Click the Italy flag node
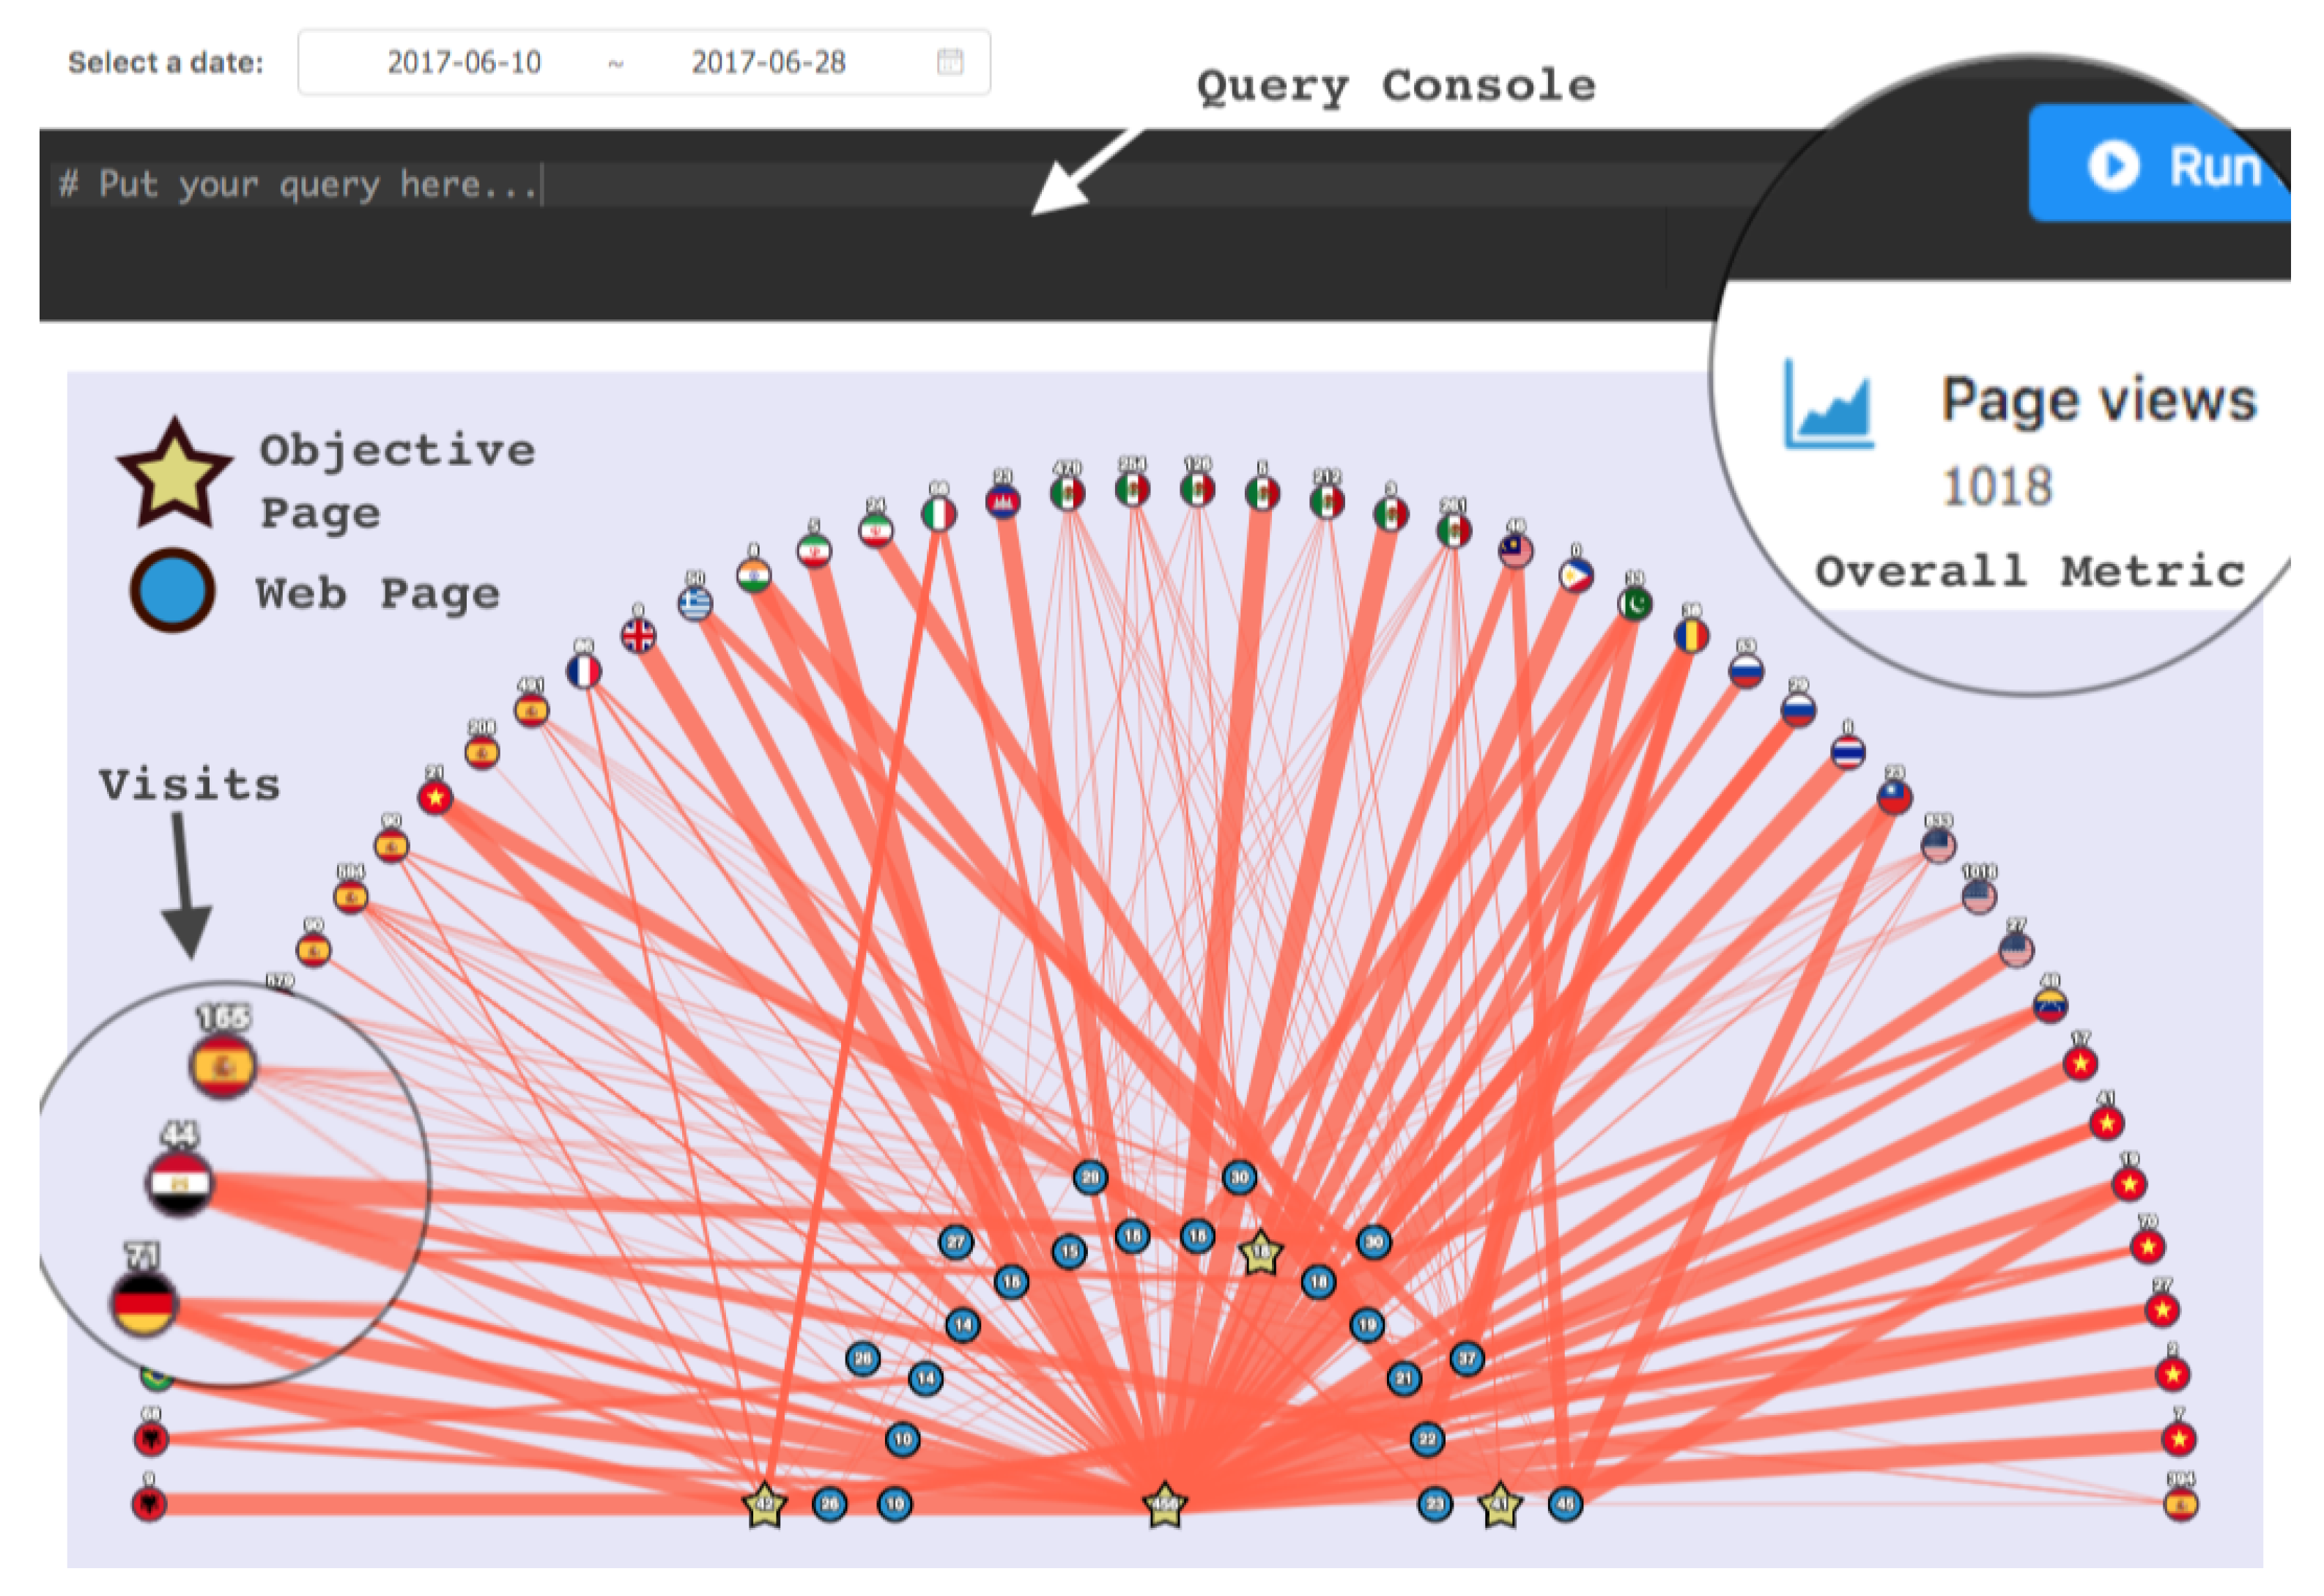This screenshot has width=2324, height=1596. click(x=938, y=514)
